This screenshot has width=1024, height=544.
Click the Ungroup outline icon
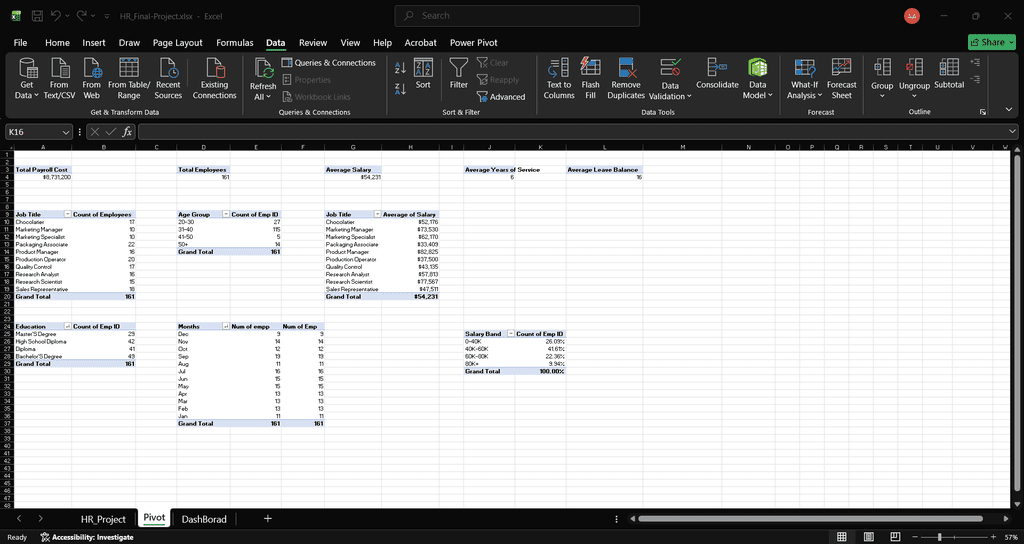[914, 67]
